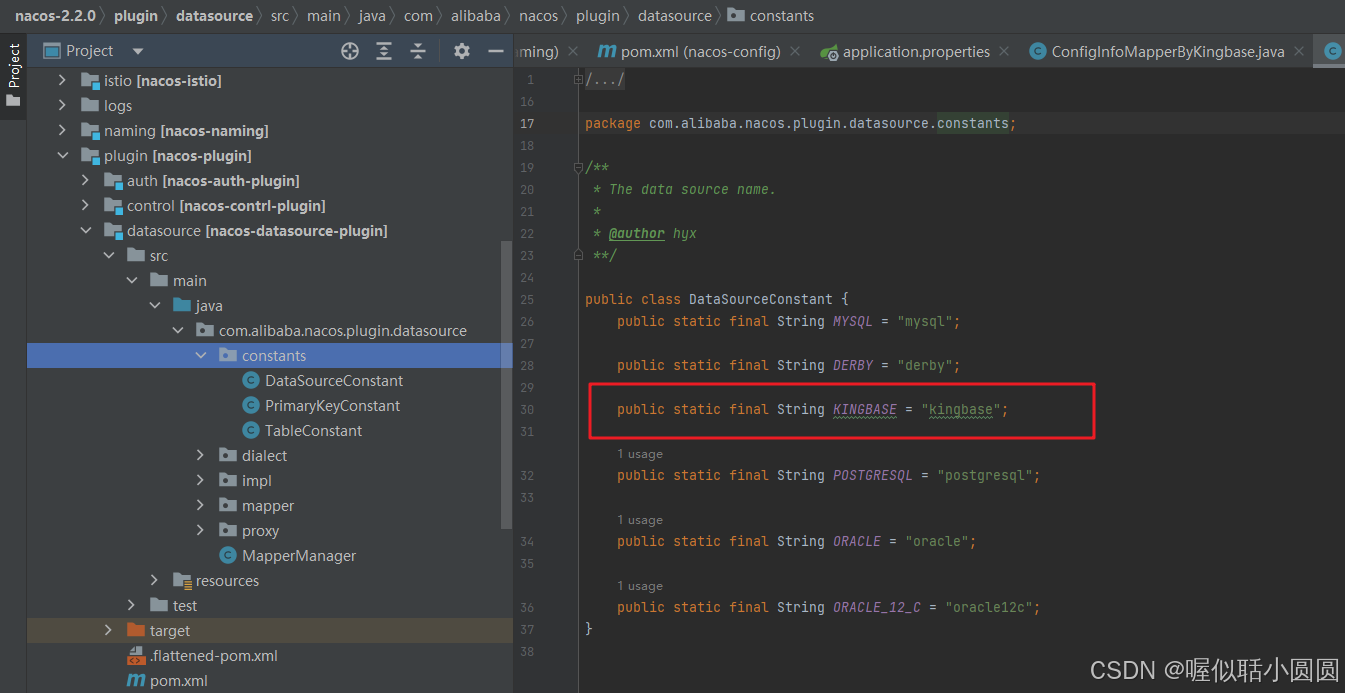
Task: Click the KINGBASE constant name
Action: click(x=865, y=409)
